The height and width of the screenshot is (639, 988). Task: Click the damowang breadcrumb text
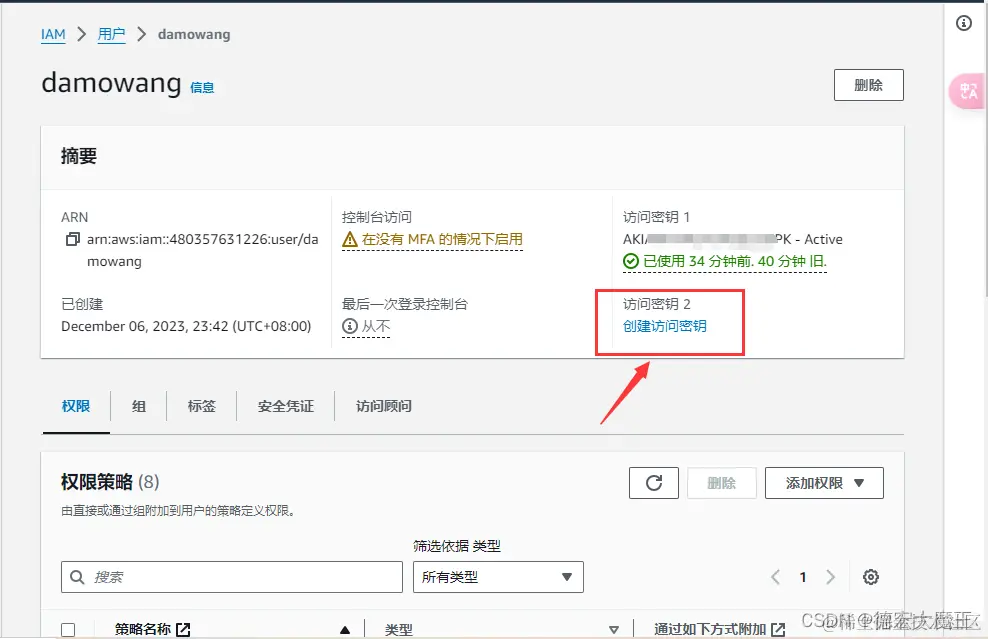tap(194, 34)
